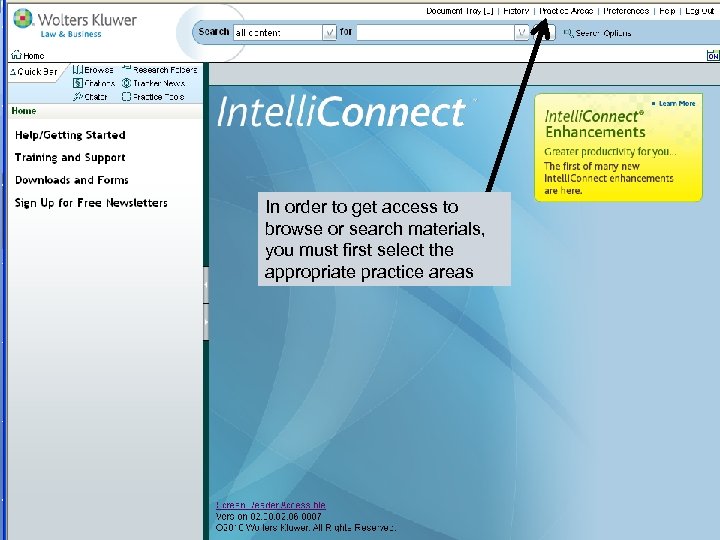Viewport: 720px width, 540px height.
Task: Click the green Home heading in the left panel
Action: 24,111
